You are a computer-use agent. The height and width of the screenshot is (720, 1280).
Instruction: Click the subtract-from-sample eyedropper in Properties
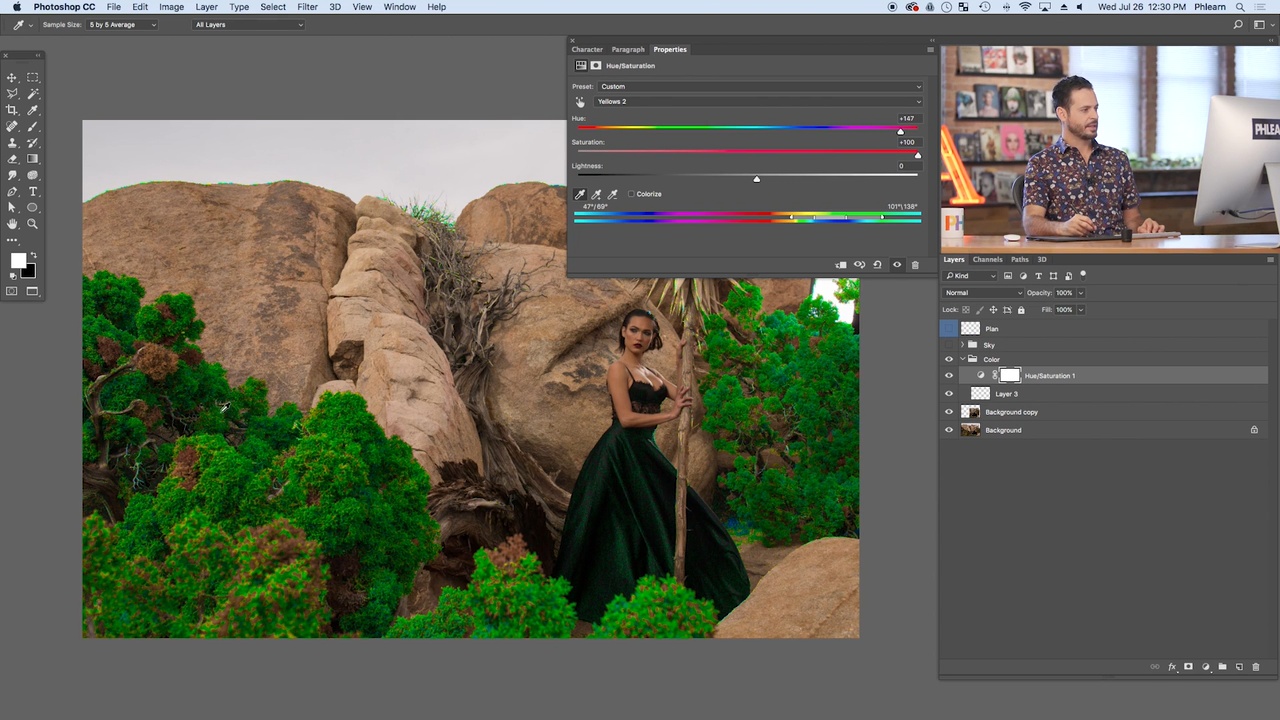[612, 194]
